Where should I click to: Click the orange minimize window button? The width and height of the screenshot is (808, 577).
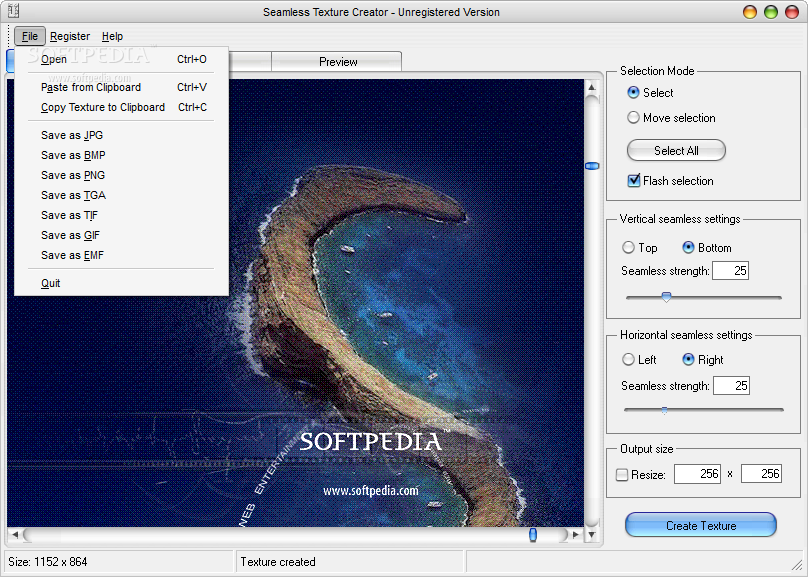750,12
